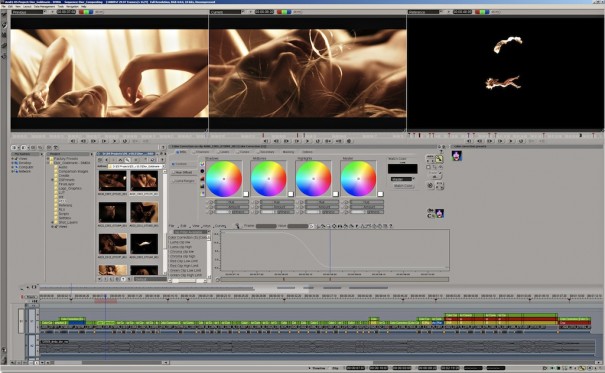Click the key icon left of Frame field
The height and width of the screenshot is (373, 605).
click(238, 226)
